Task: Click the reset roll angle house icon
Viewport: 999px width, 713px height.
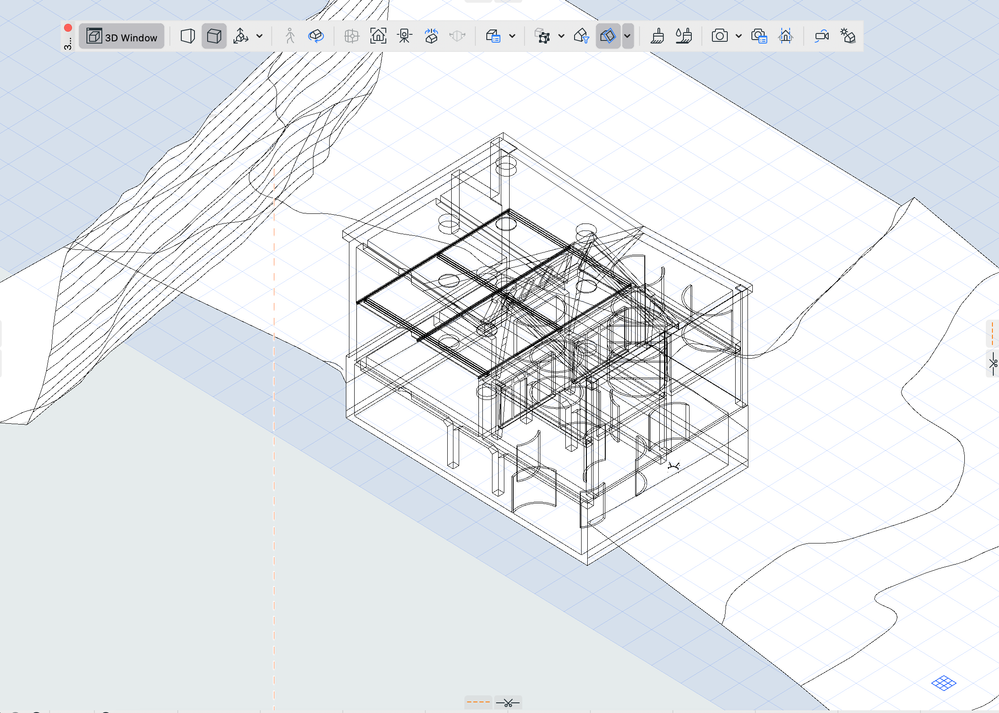Action: pyautogui.click(x=431, y=36)
